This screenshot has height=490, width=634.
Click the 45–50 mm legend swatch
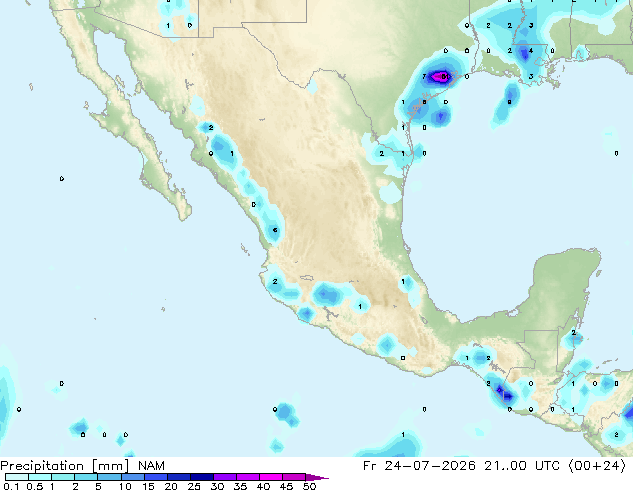(x=294, y=477)
